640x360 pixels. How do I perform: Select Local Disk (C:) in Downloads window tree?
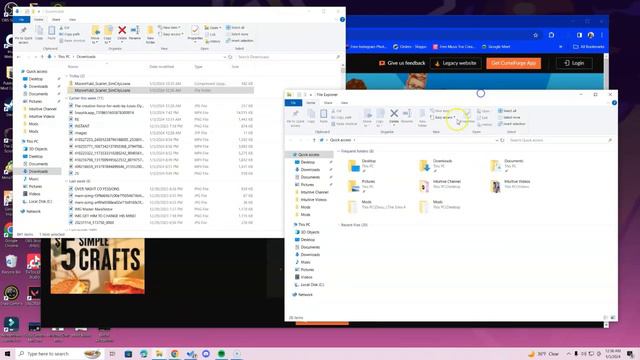click(x=40, y=201)
